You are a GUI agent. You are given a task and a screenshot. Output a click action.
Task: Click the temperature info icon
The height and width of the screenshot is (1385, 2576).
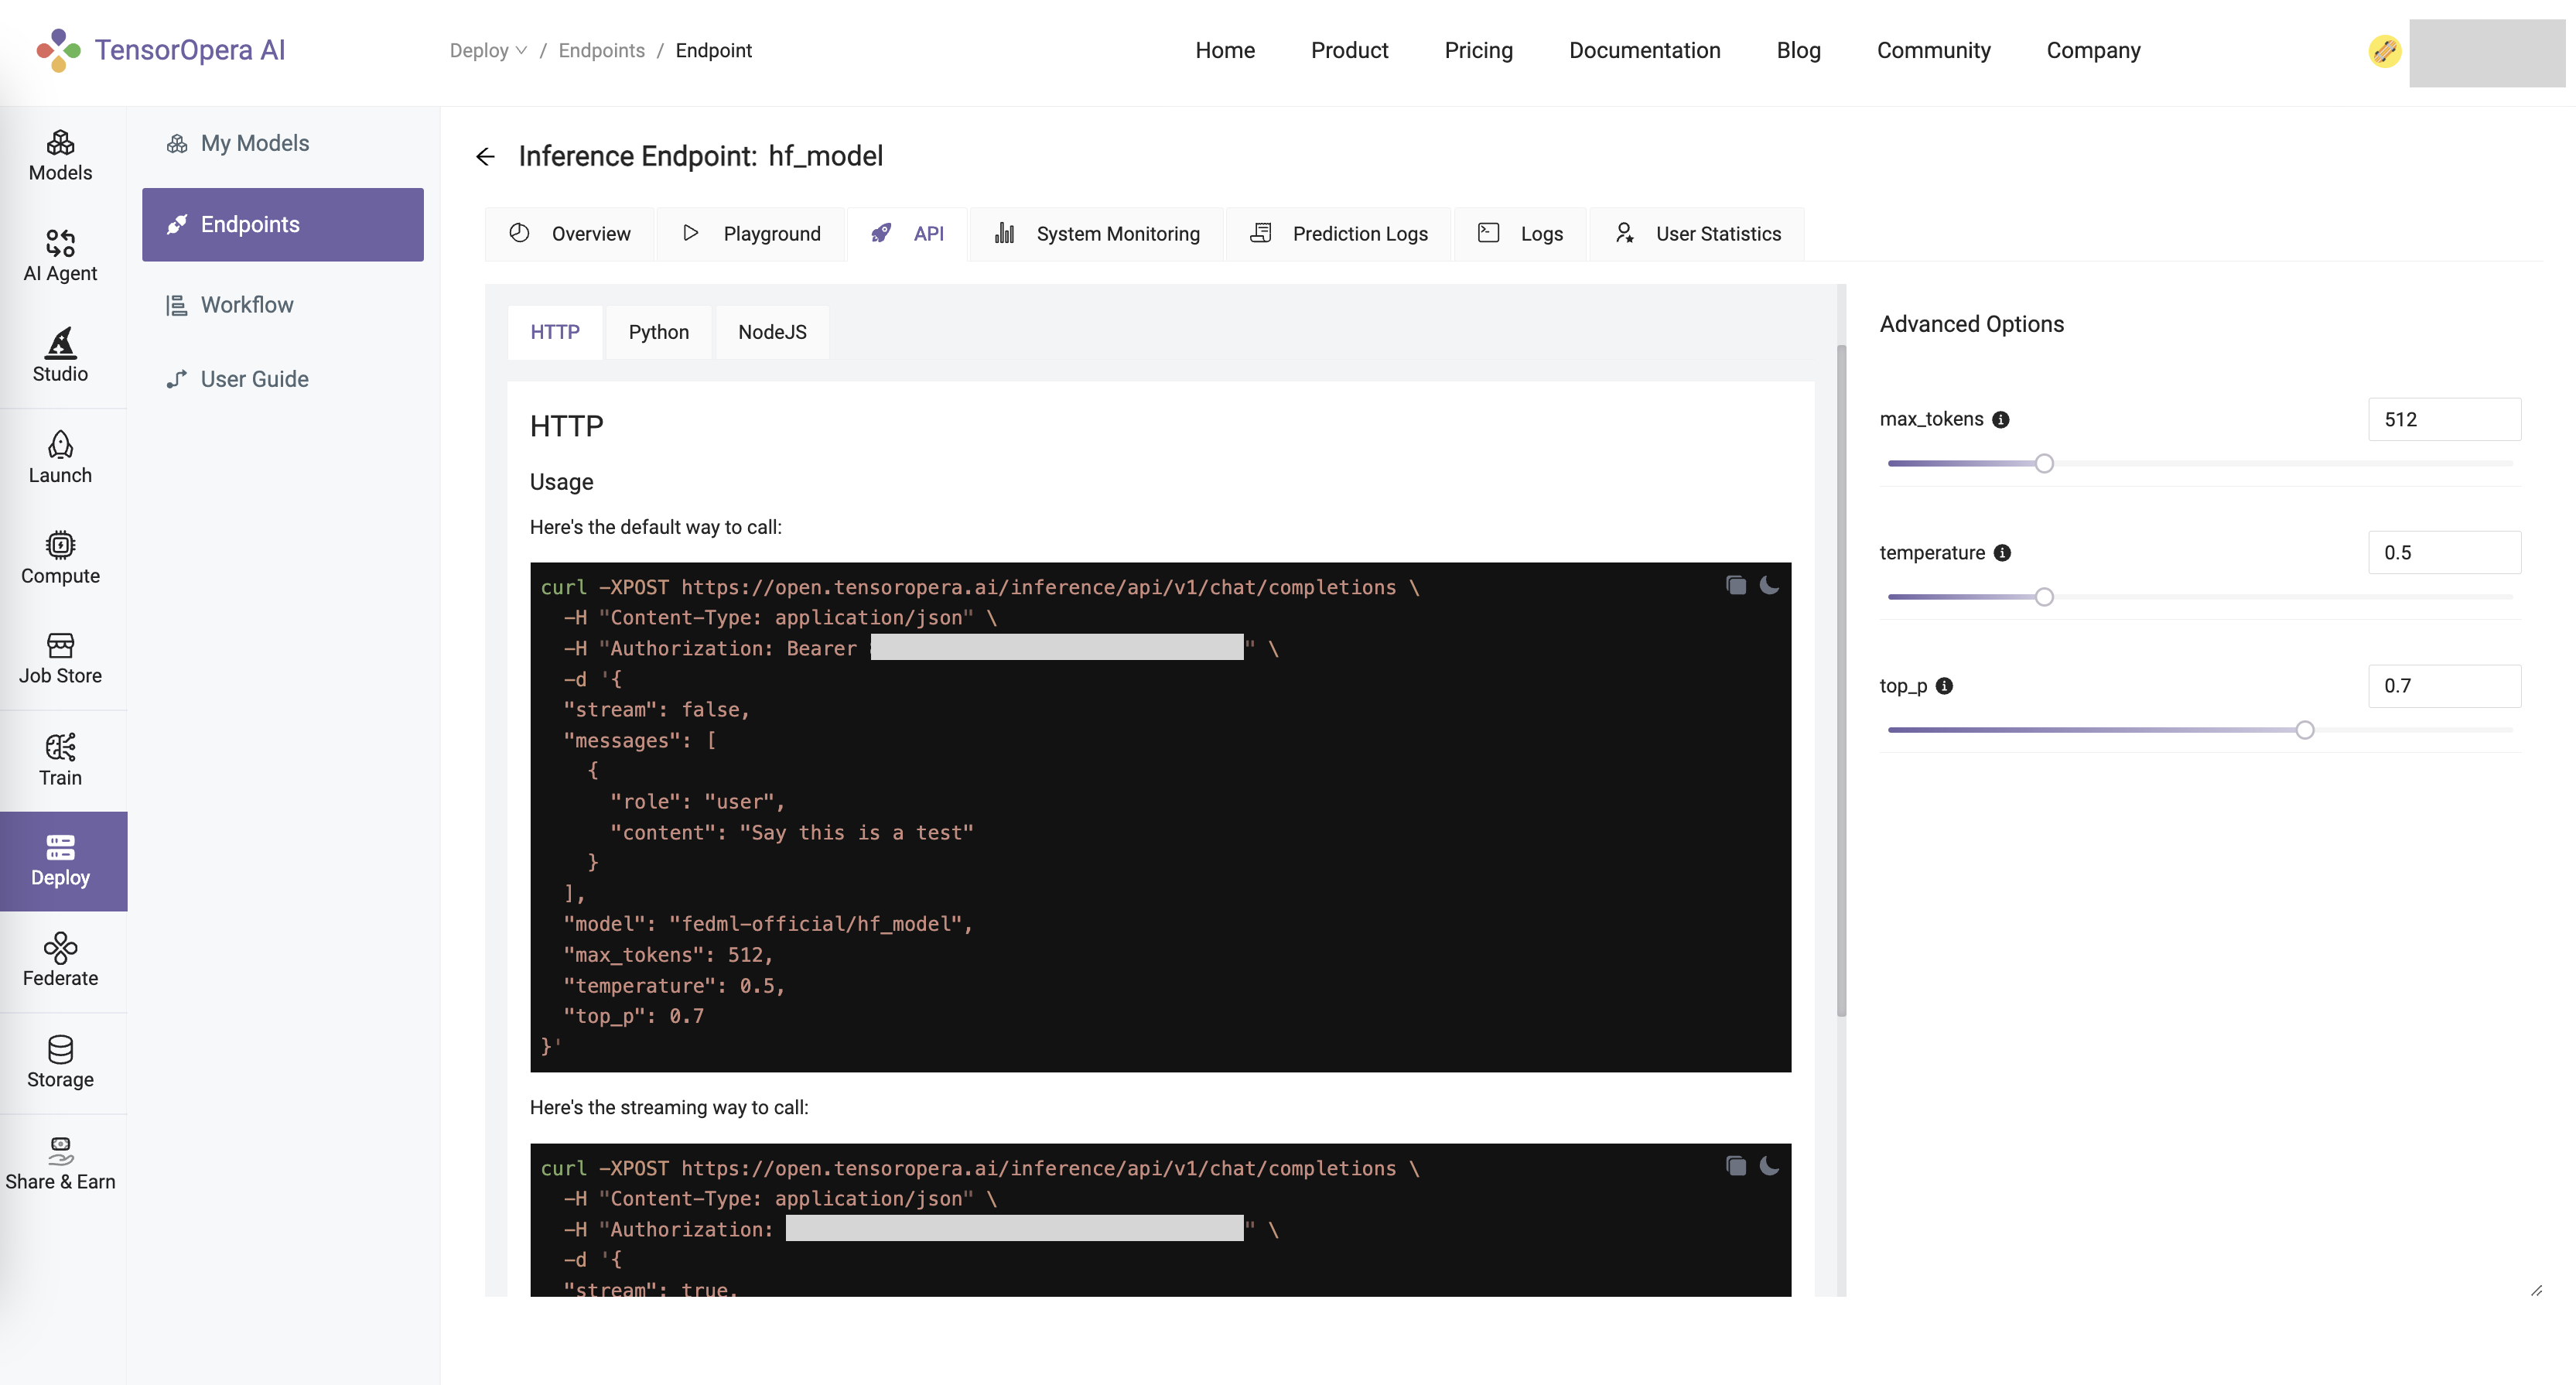point(2002,553)
